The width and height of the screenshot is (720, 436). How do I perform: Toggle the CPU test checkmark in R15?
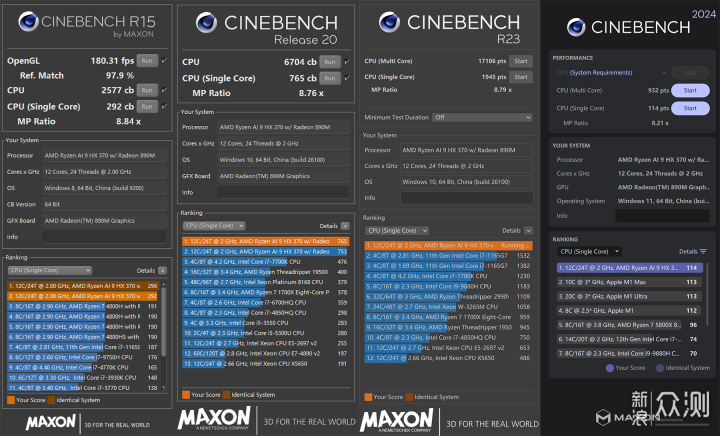[x=164, y=90]
